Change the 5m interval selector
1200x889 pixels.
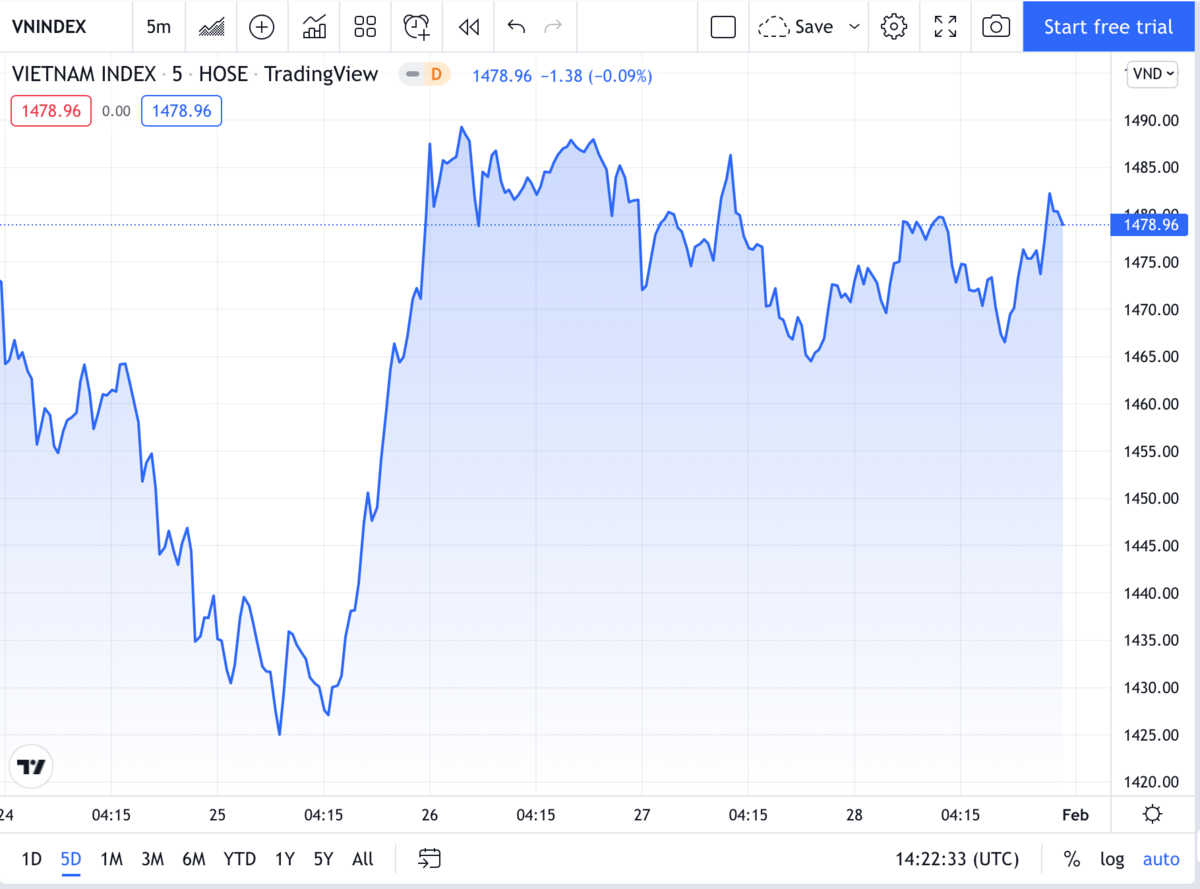pos(158,26)
